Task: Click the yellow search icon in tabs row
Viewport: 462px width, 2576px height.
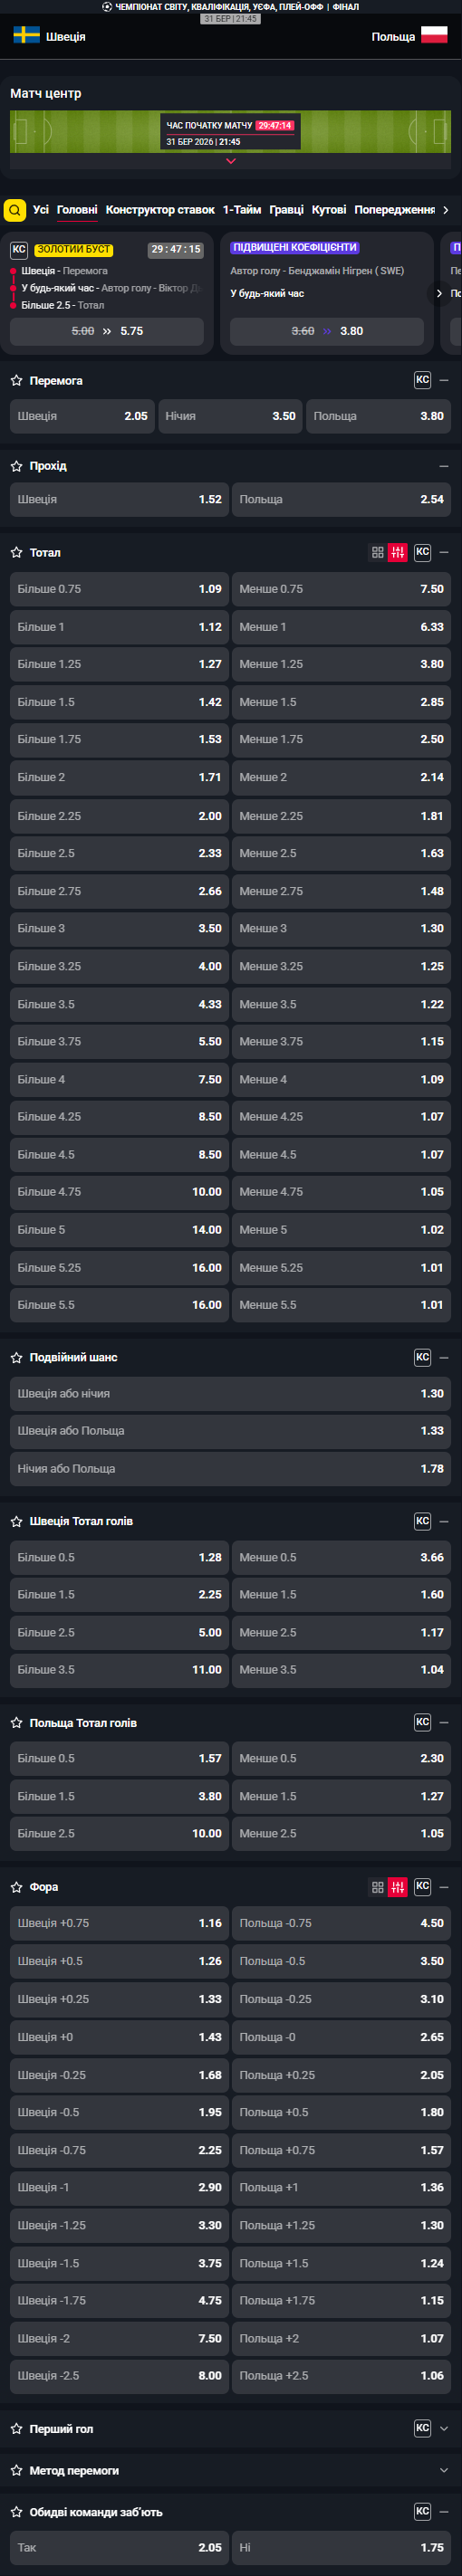Action: pos(14,210)
